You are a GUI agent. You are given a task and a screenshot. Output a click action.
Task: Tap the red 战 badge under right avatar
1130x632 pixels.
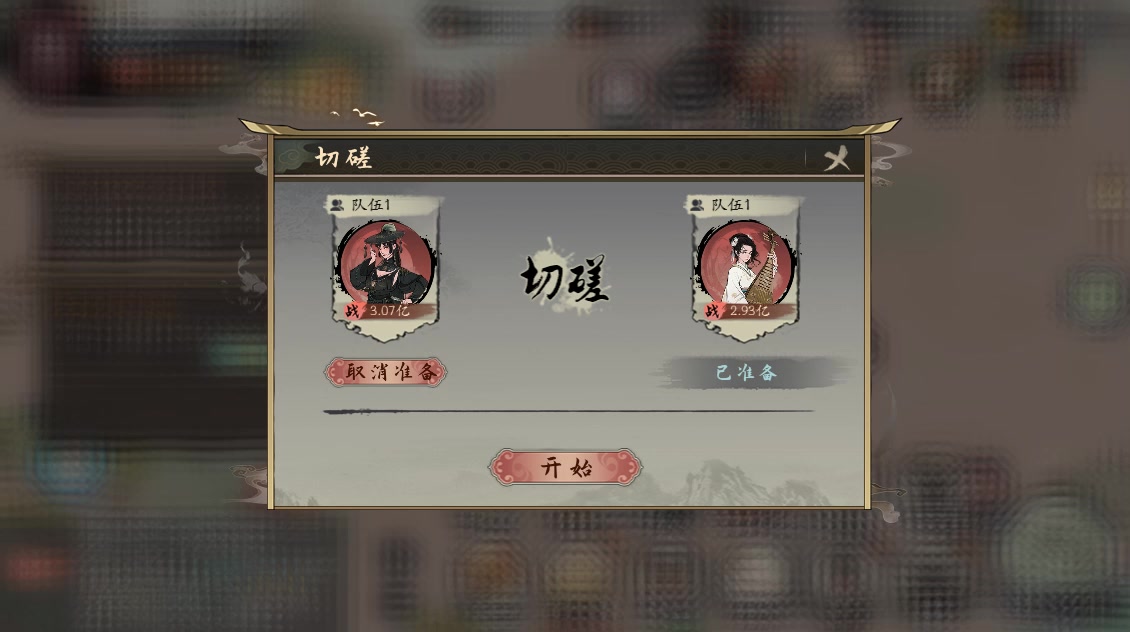click(x=713, y=311)
